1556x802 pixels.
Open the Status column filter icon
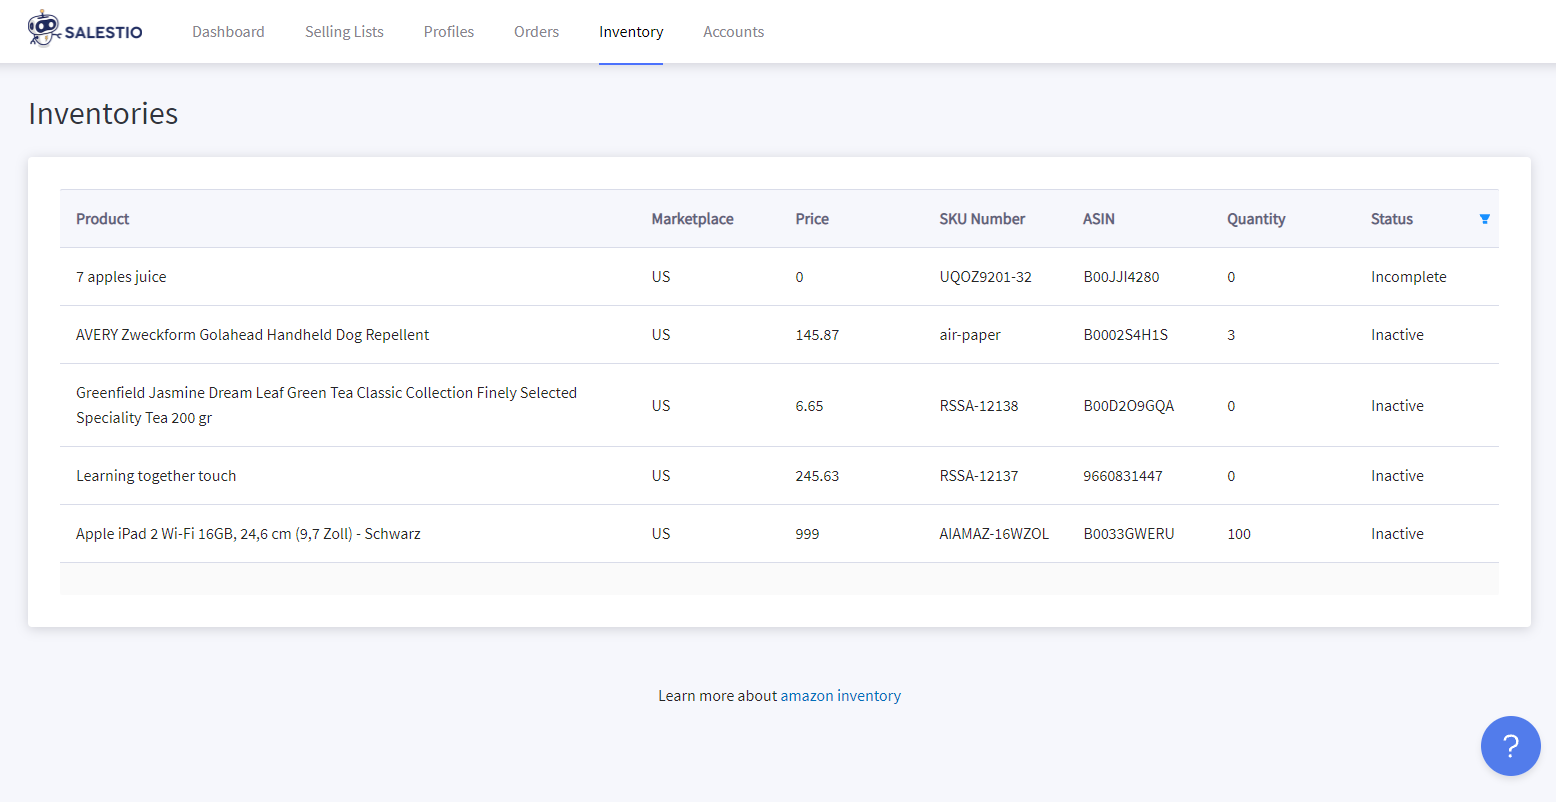tap(1485, 219)
